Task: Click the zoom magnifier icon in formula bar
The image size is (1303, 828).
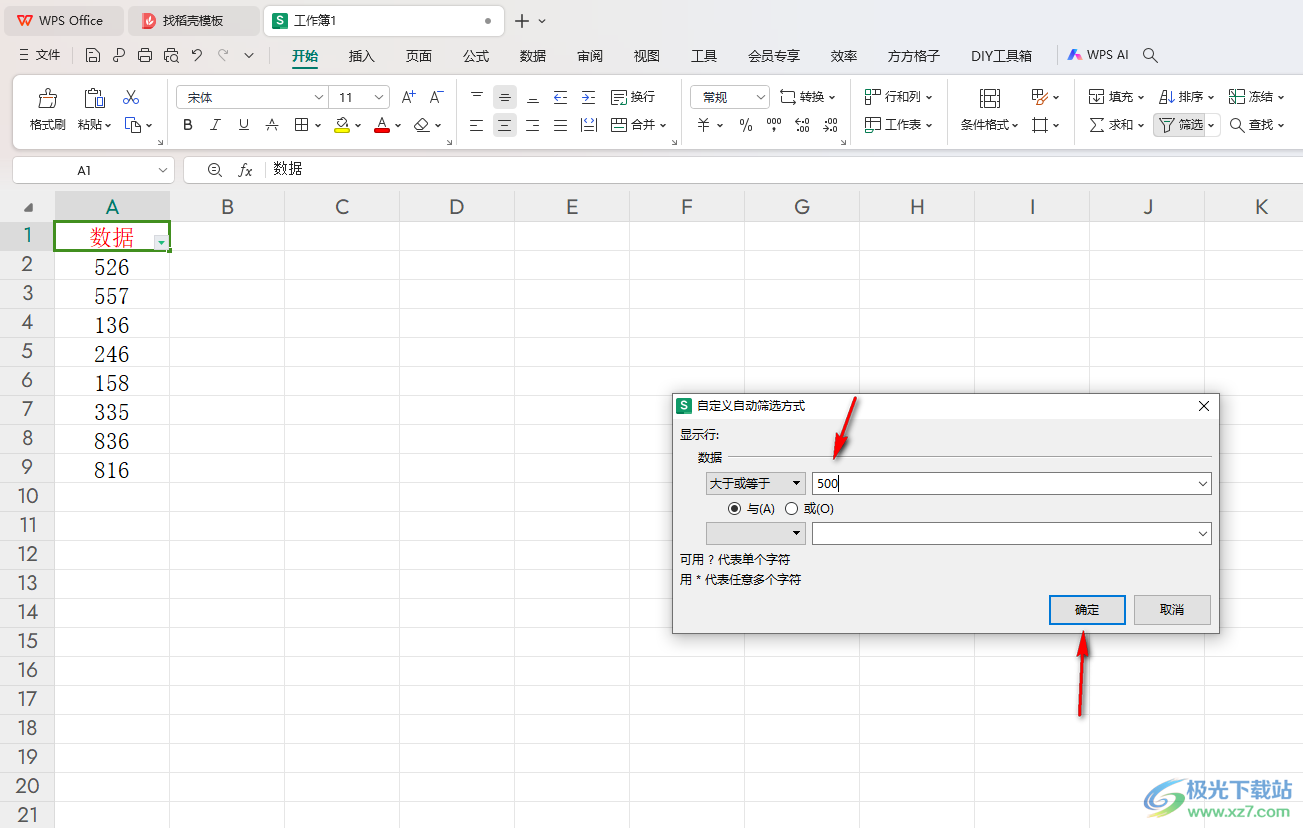Action: [x=215, y=170]
